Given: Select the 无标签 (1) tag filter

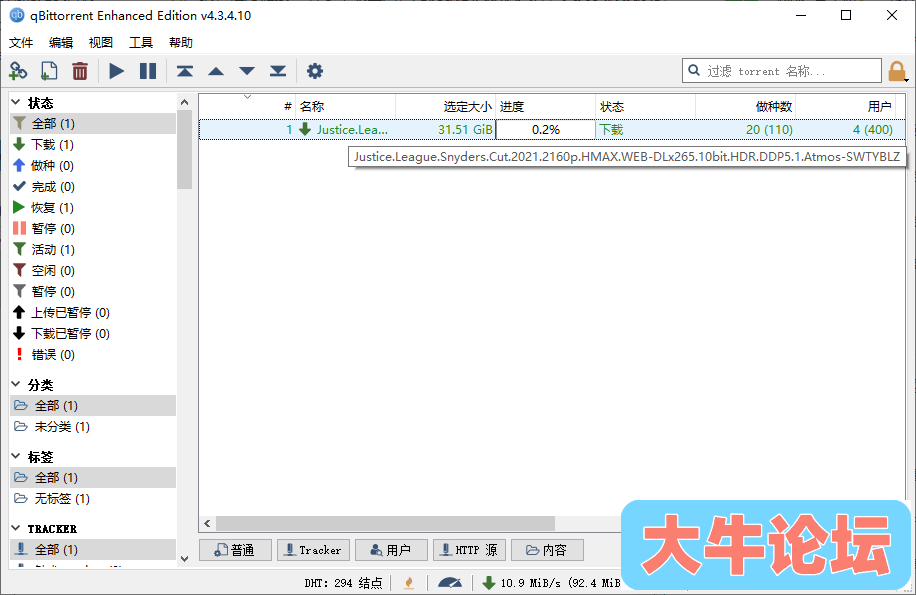Looking at the screenshot, I should [93, 499].
